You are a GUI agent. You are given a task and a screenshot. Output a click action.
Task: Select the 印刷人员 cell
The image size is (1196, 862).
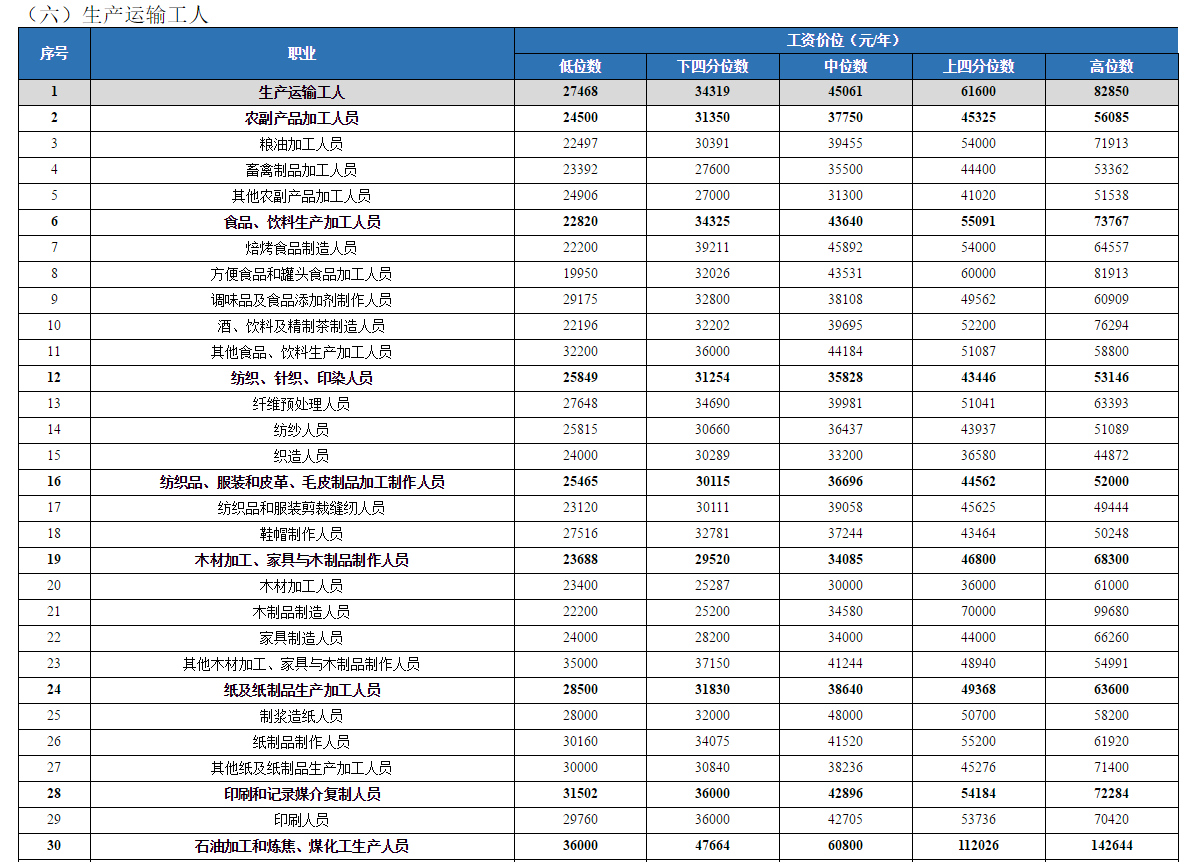point(302,819)
